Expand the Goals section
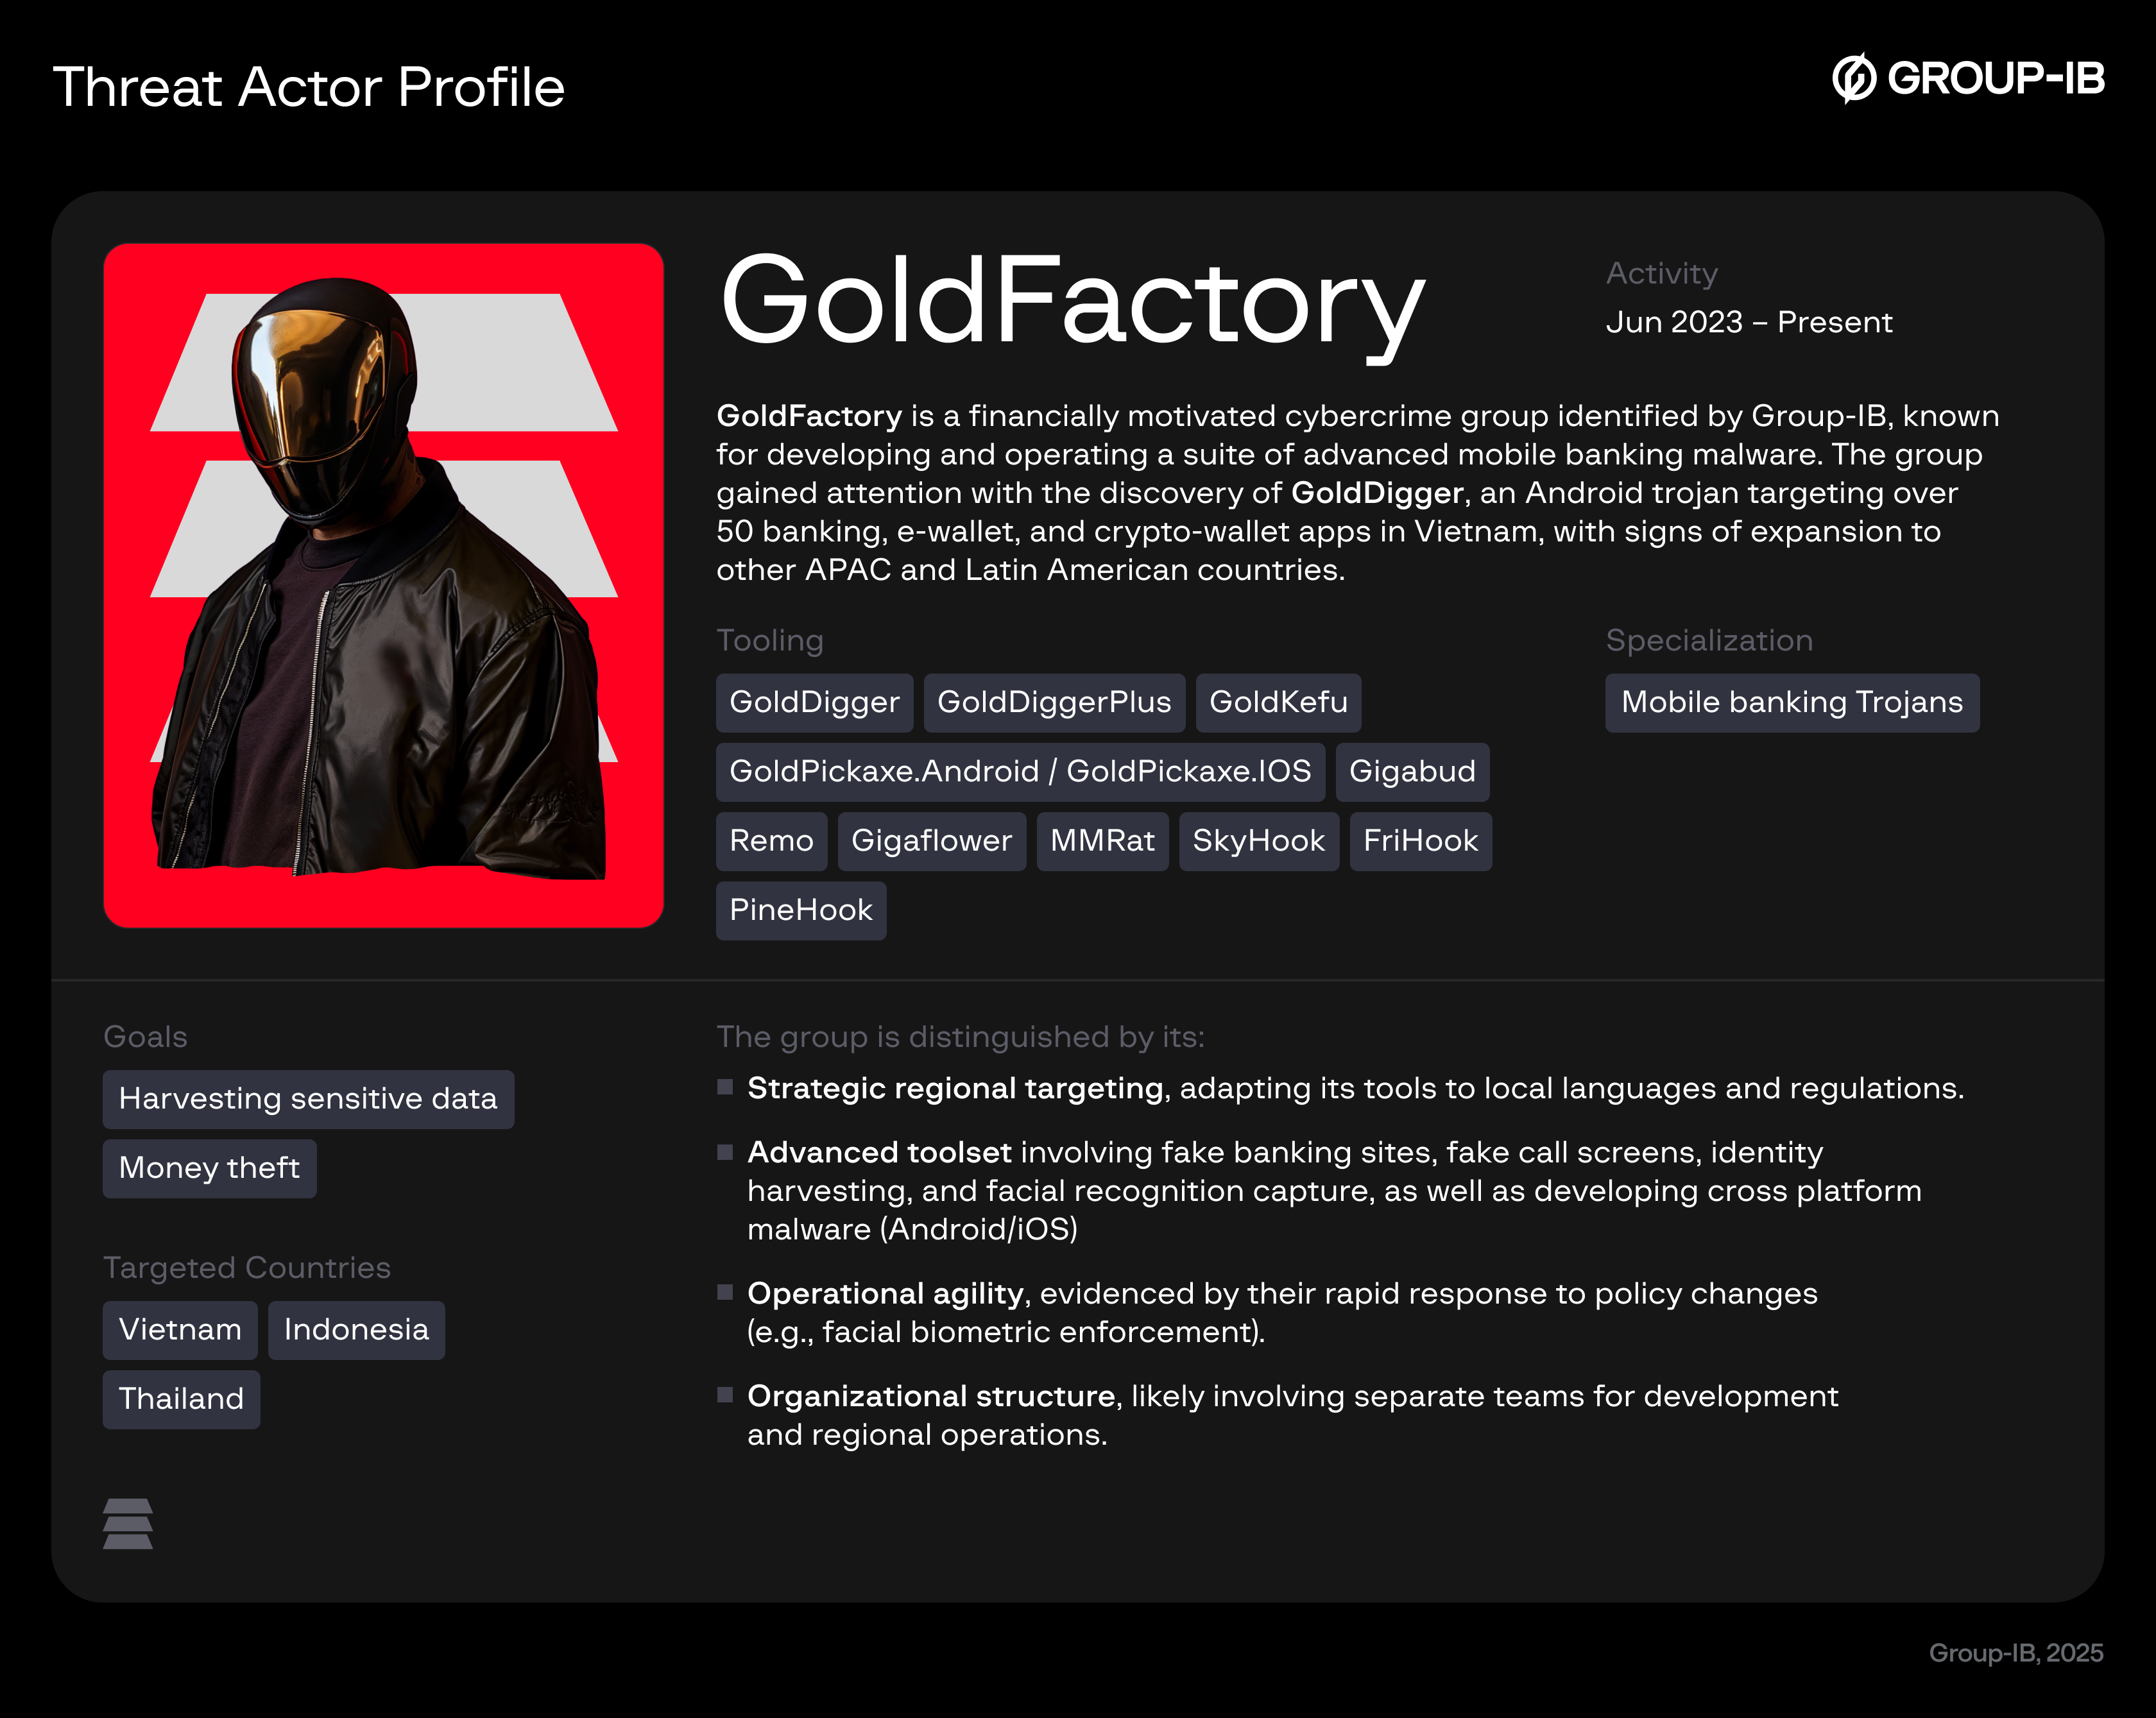Viewport: 2156px width, 1718px height. click(145, 1037)
